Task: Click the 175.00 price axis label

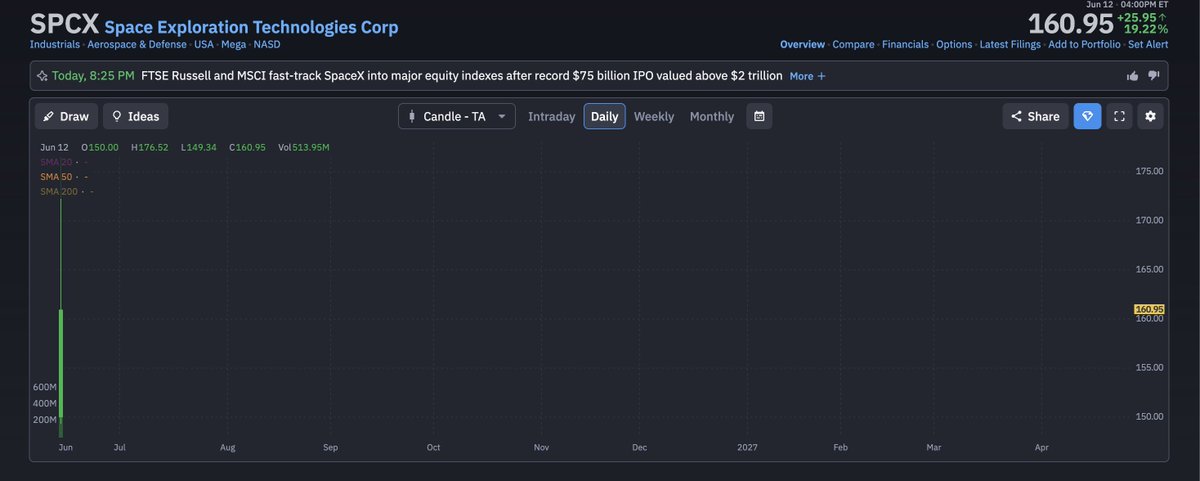Action: [x=1150, y=171]
